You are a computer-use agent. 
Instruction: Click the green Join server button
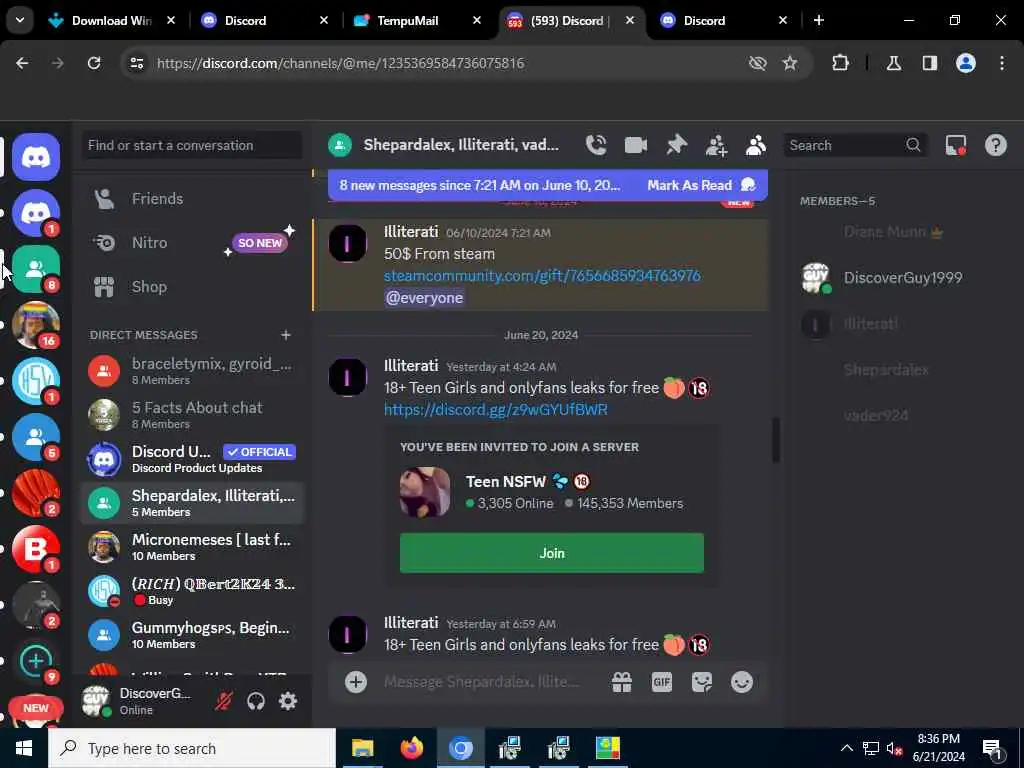coord(552,553)
